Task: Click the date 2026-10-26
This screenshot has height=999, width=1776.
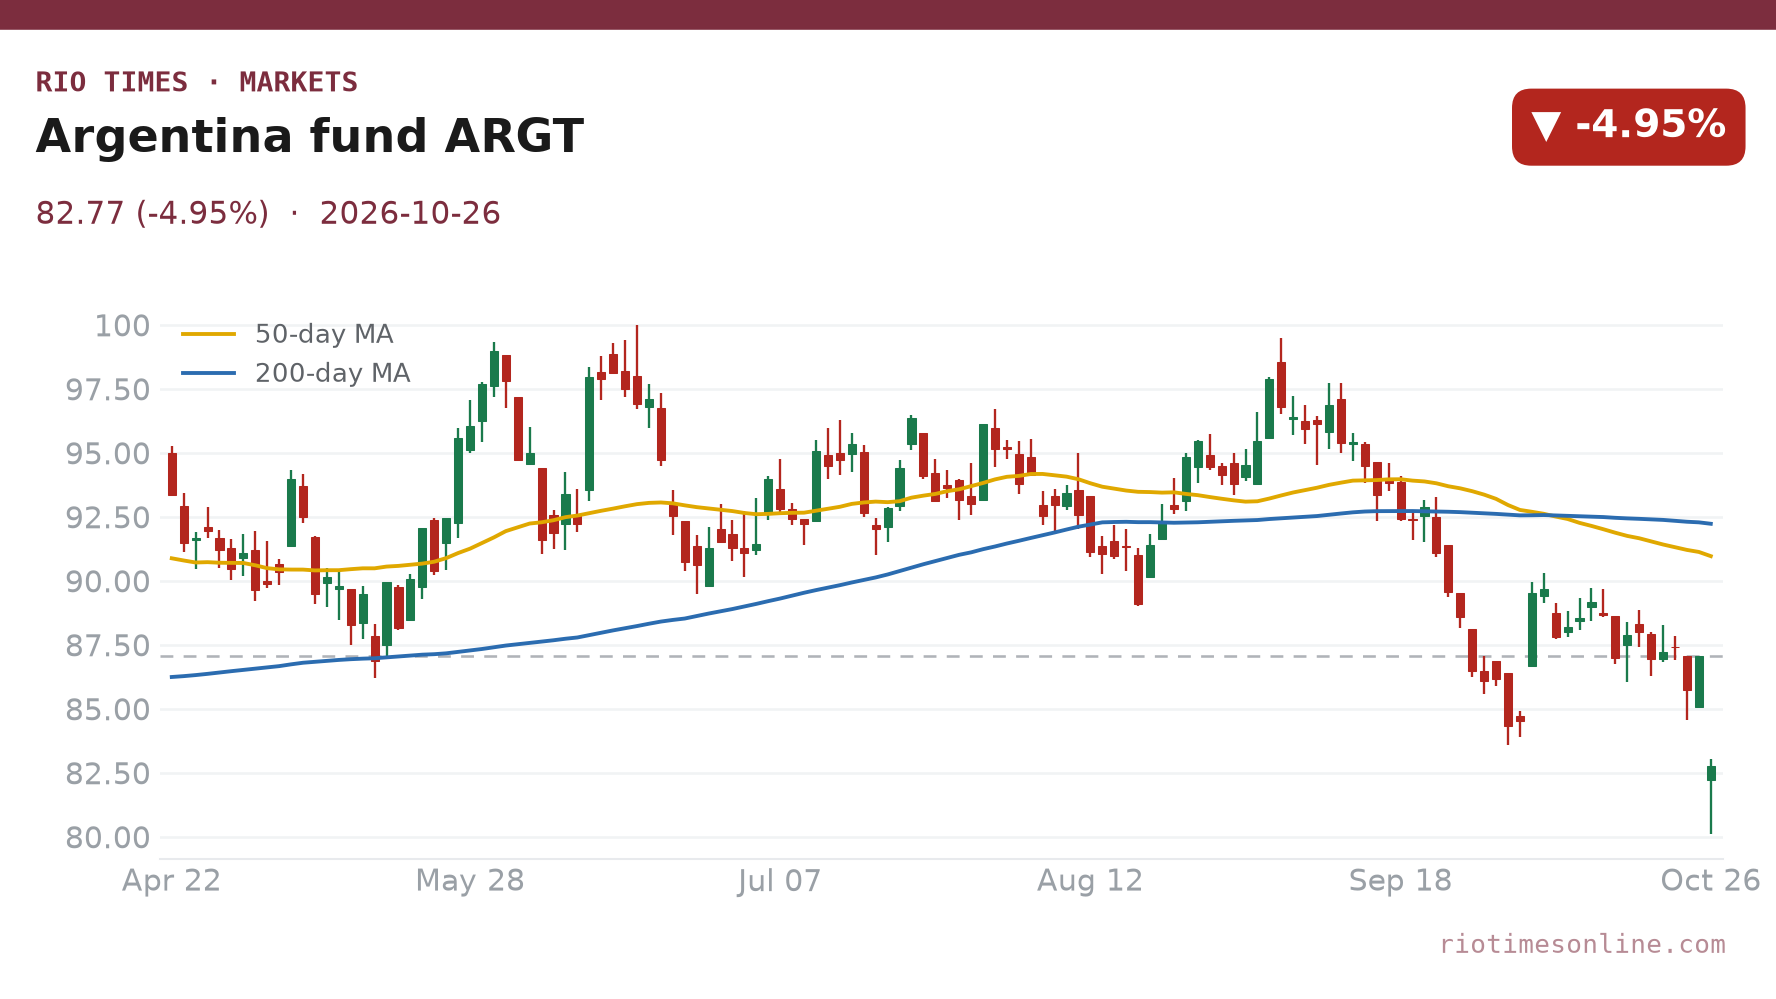Action: click(410, 214)
